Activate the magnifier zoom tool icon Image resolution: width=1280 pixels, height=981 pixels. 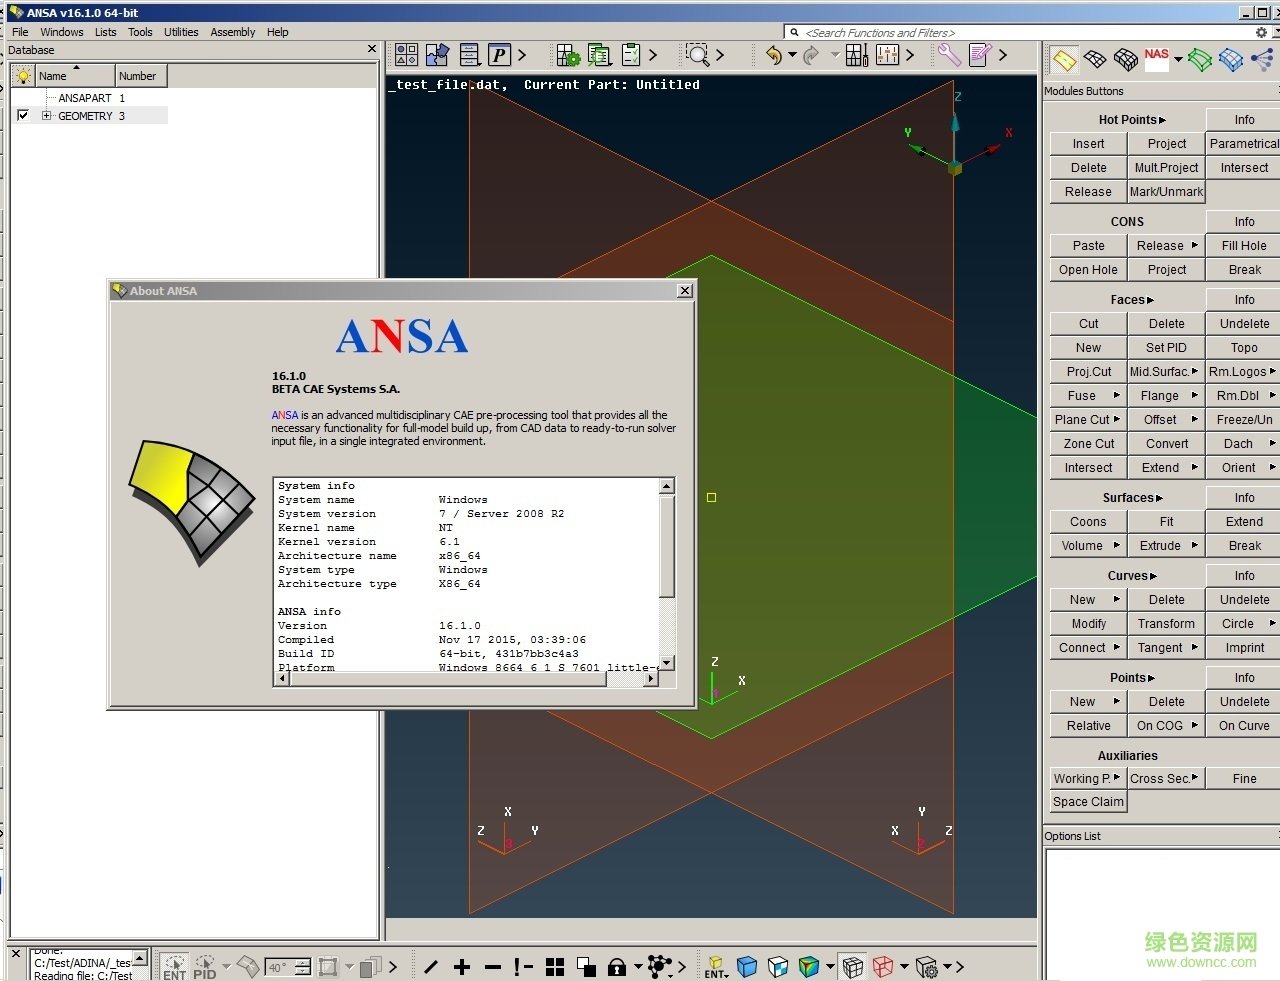pyautogui.click(x=697, y=55)
